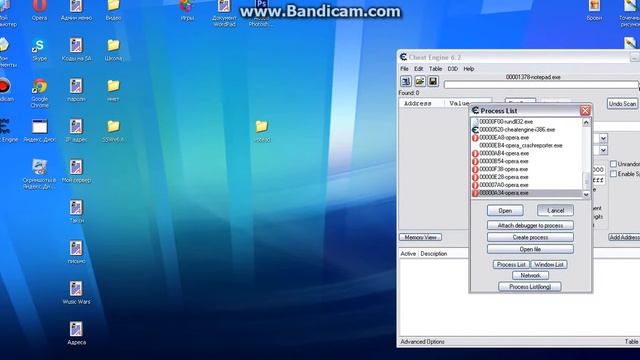The image size is (640, 360).
Task: Click the Create process button
Action: [x=530, y=237]
